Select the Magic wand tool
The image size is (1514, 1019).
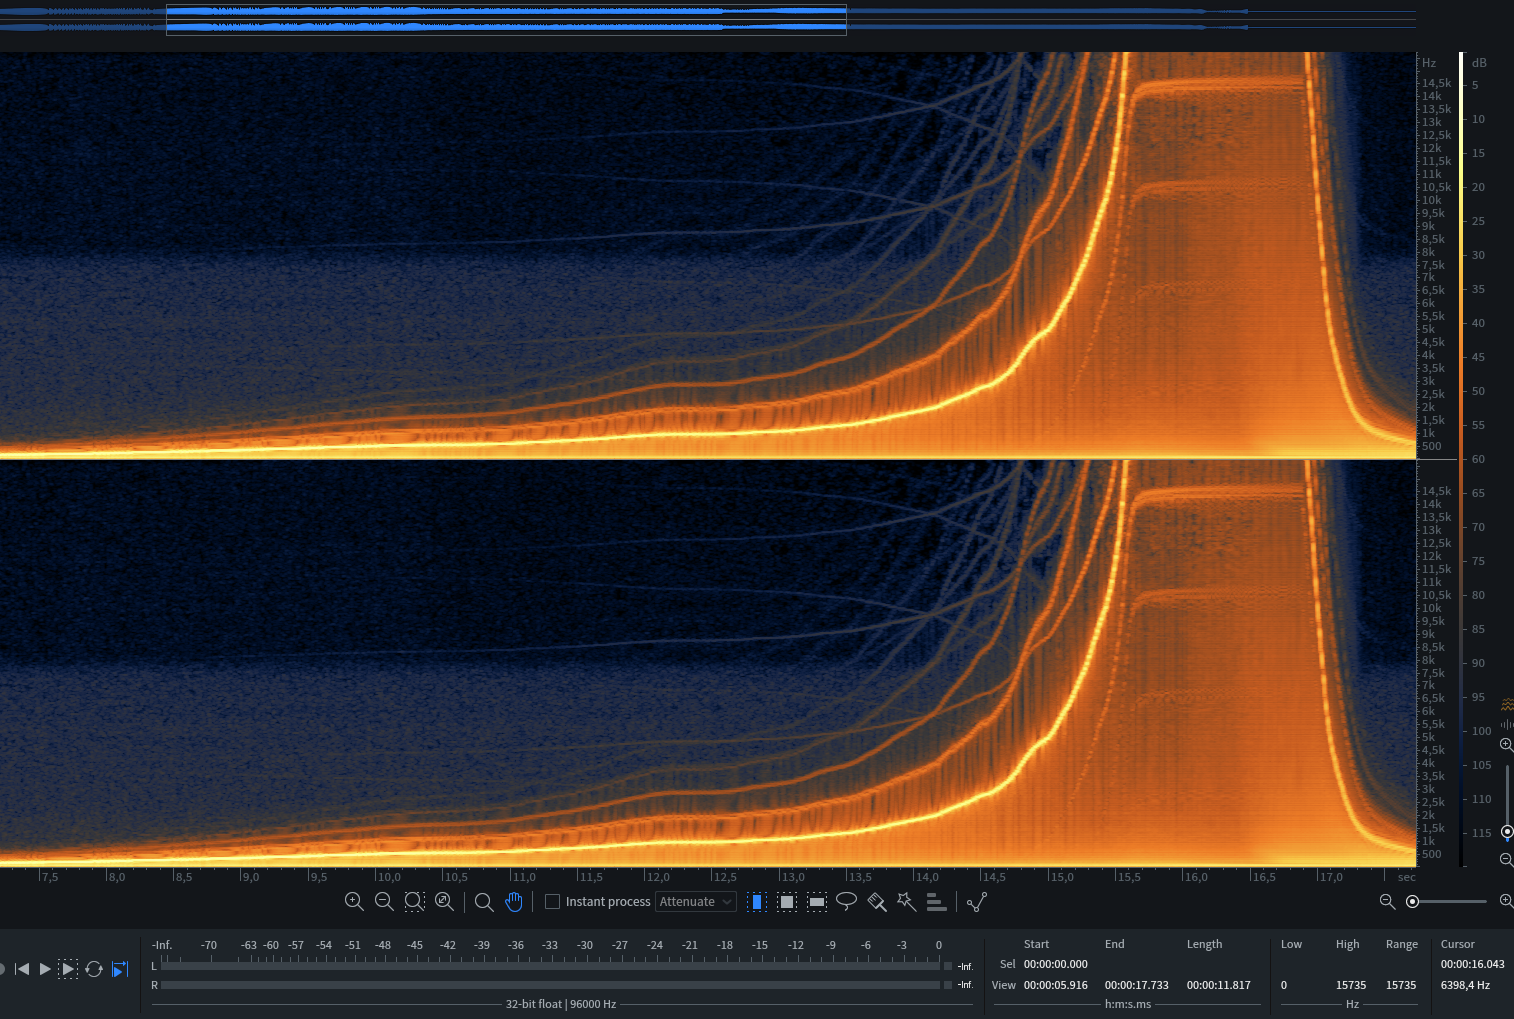coord(906,901)
